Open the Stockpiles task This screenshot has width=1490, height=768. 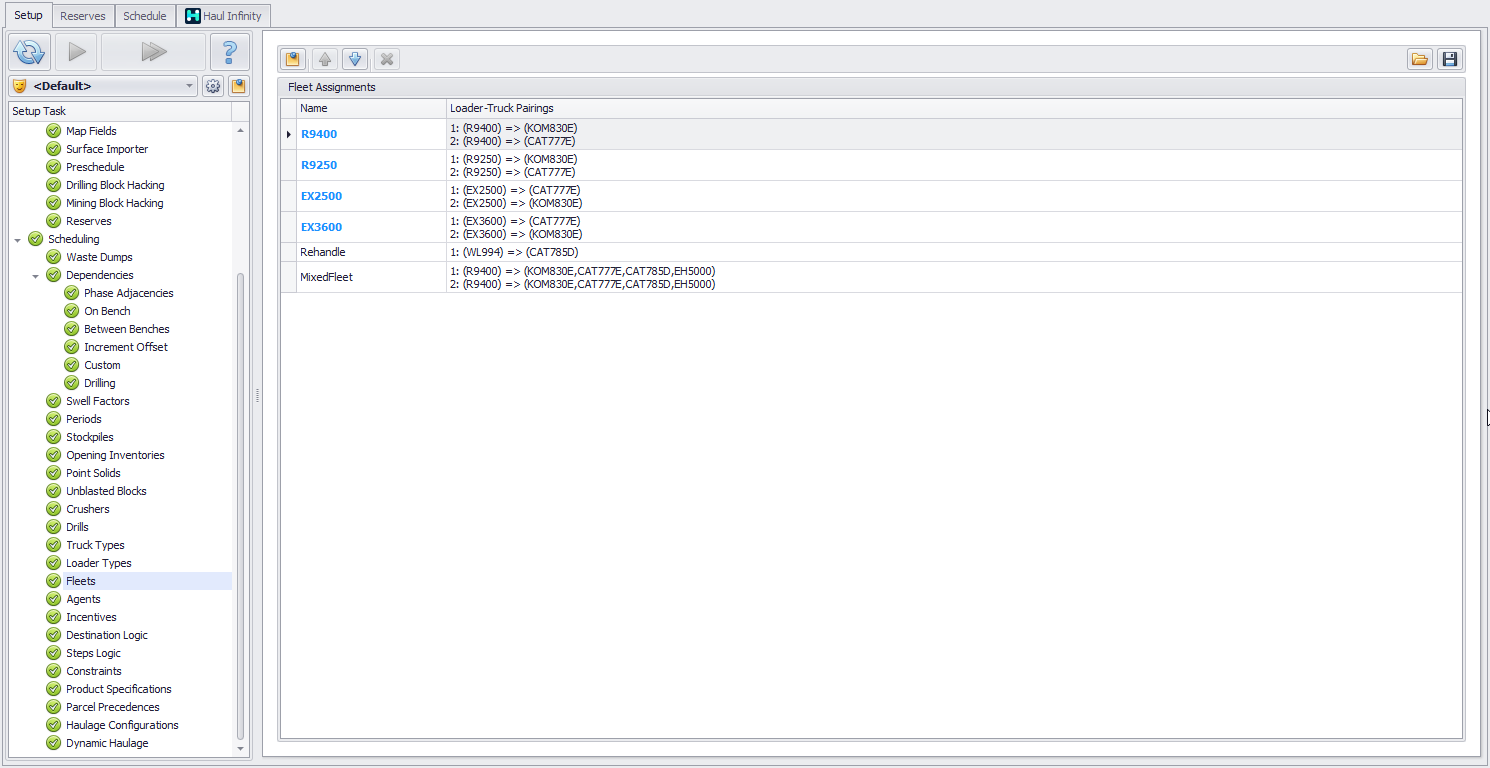point(90,437)
